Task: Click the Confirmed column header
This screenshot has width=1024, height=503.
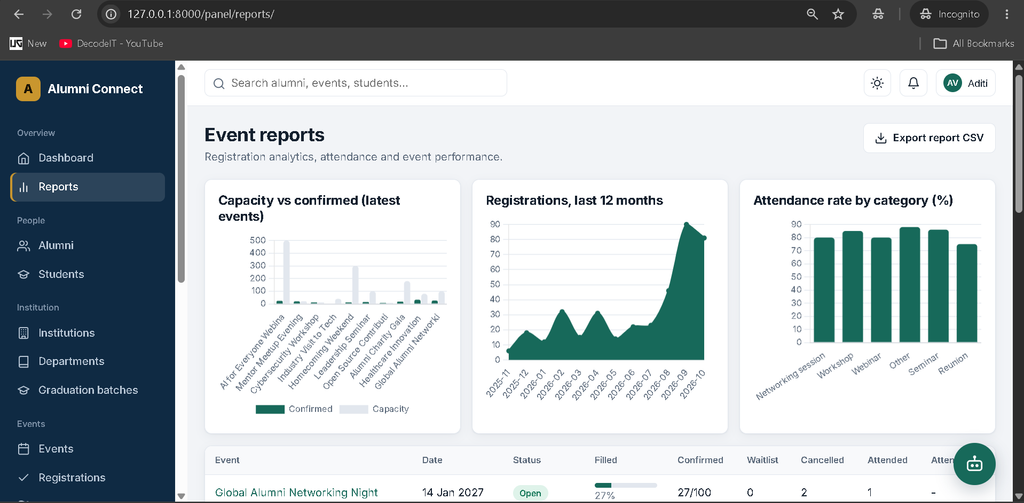Action: pyautogui.click(x=700, y=460)
